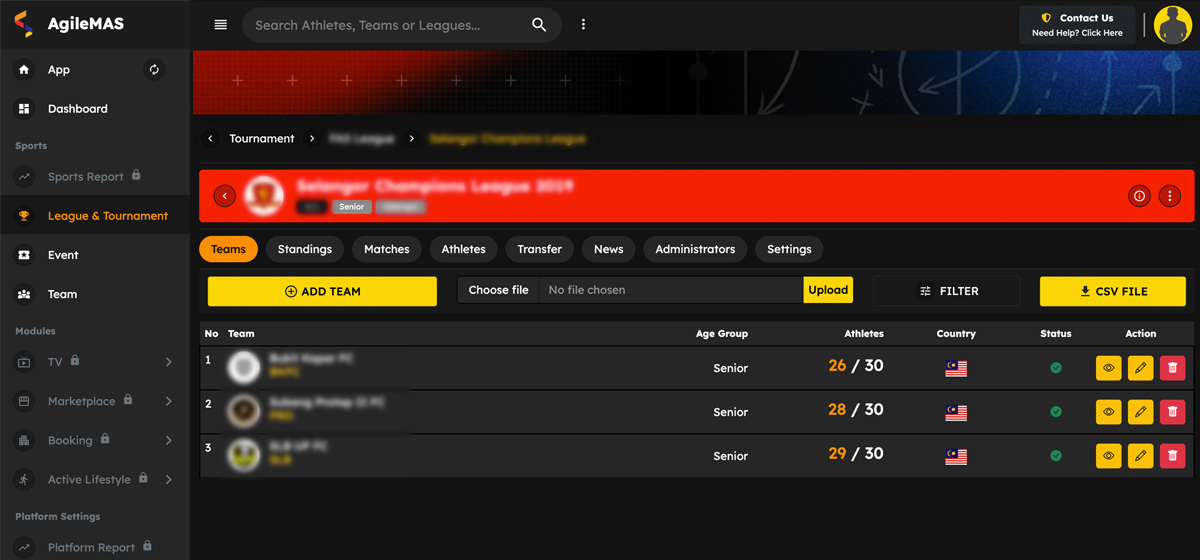Click the search magnifier icon
Viewport: 1200px width, 560px height.
(x=539, y=25)
